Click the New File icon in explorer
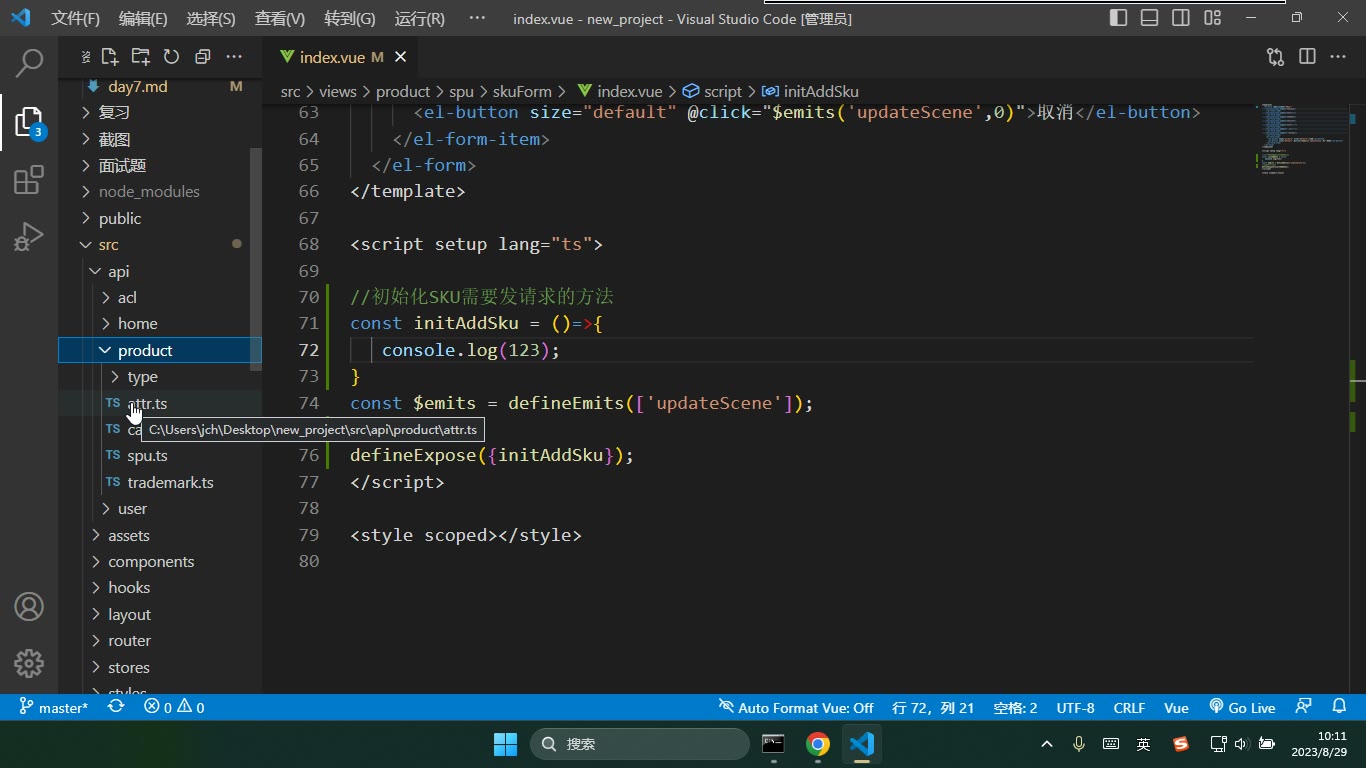 [110, 57]
